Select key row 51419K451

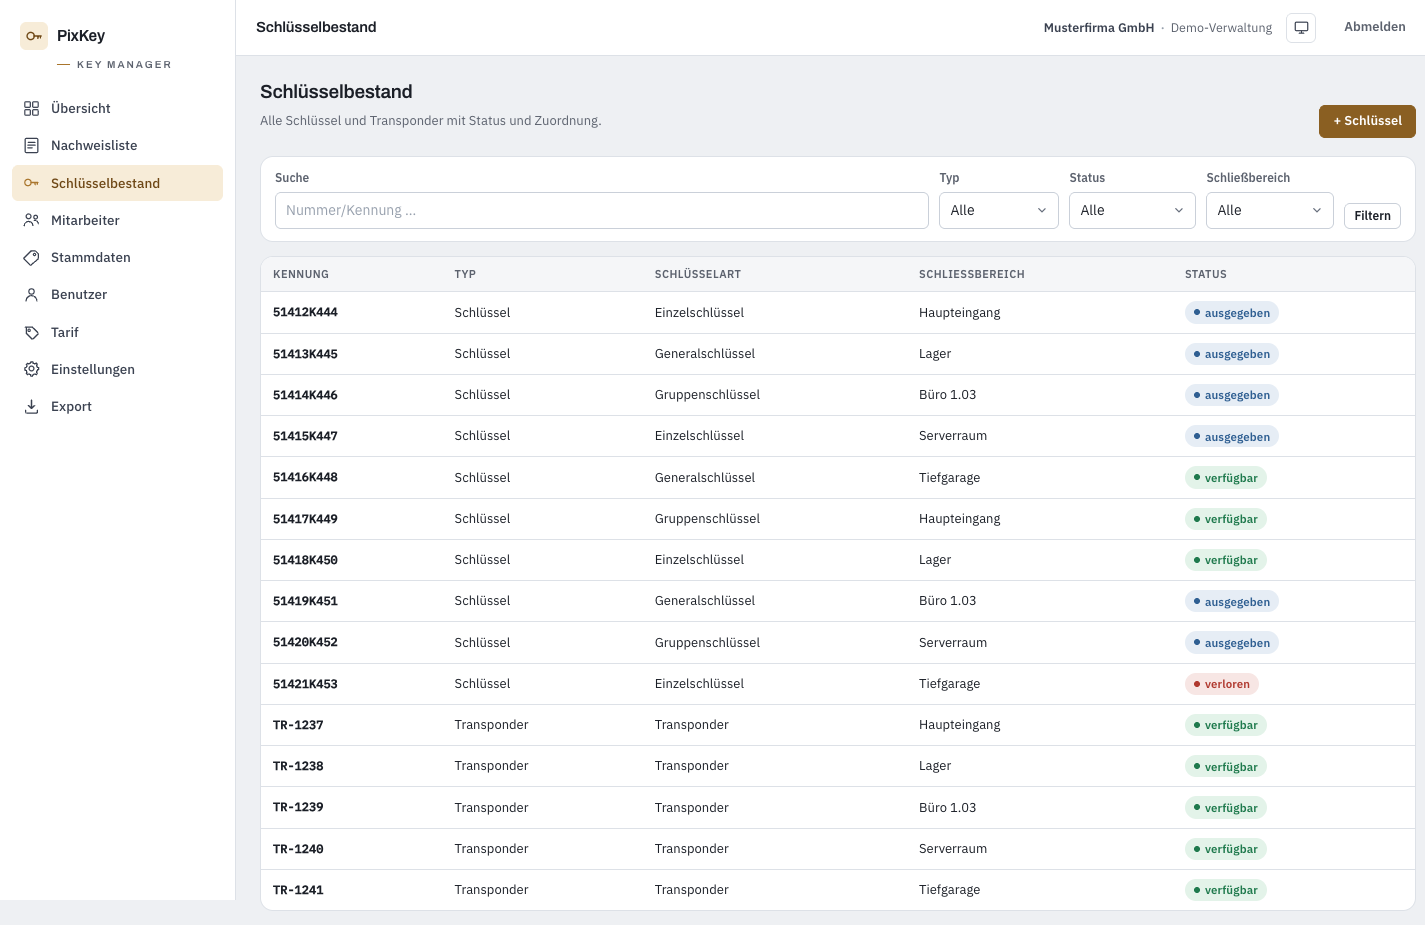[838, 601]
